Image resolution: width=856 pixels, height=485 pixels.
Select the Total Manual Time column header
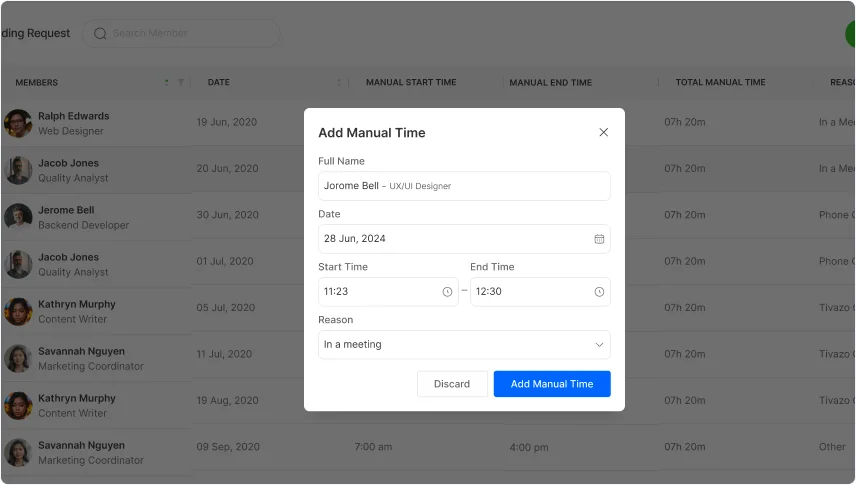point(720,82)
